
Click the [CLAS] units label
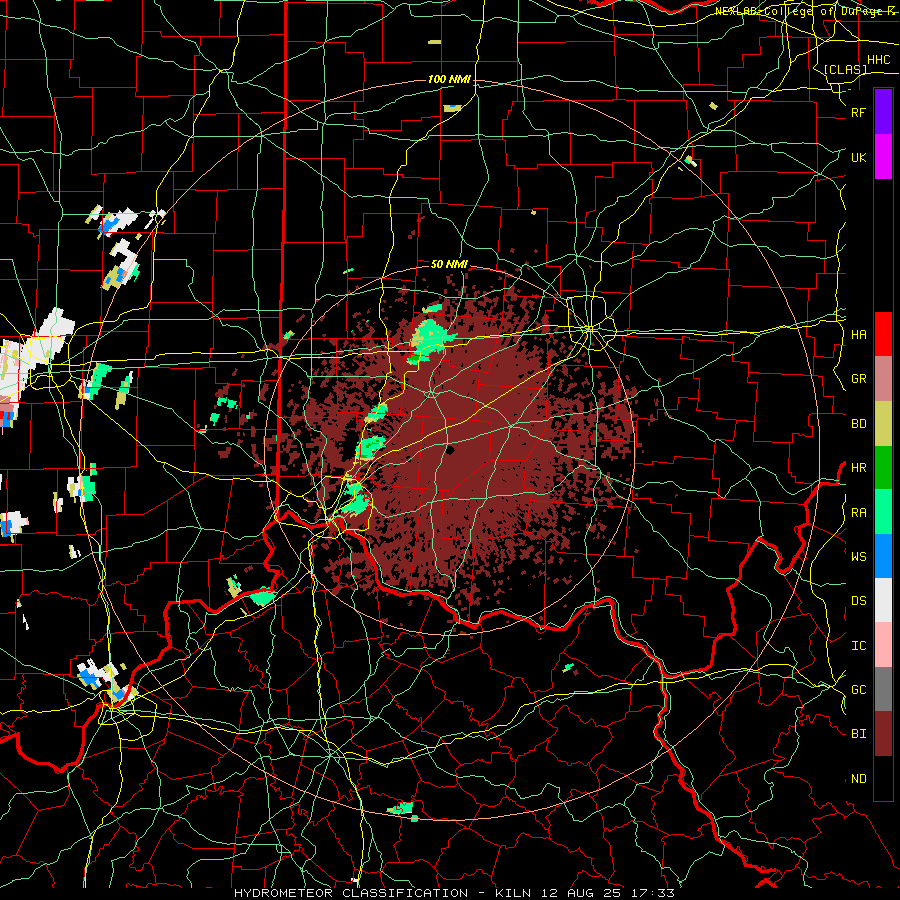pos(845,69)
